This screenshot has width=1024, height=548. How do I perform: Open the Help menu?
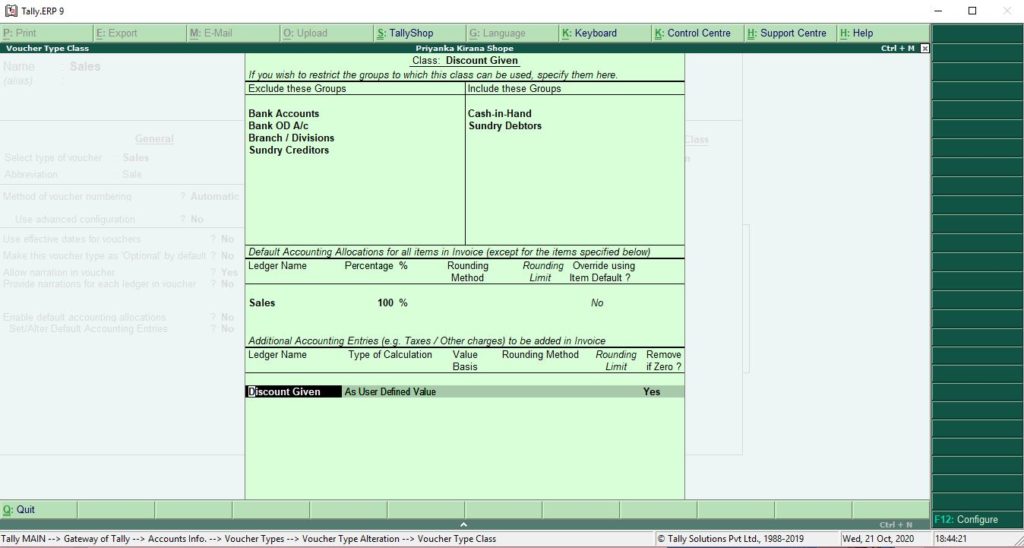[x=857, y=33]
